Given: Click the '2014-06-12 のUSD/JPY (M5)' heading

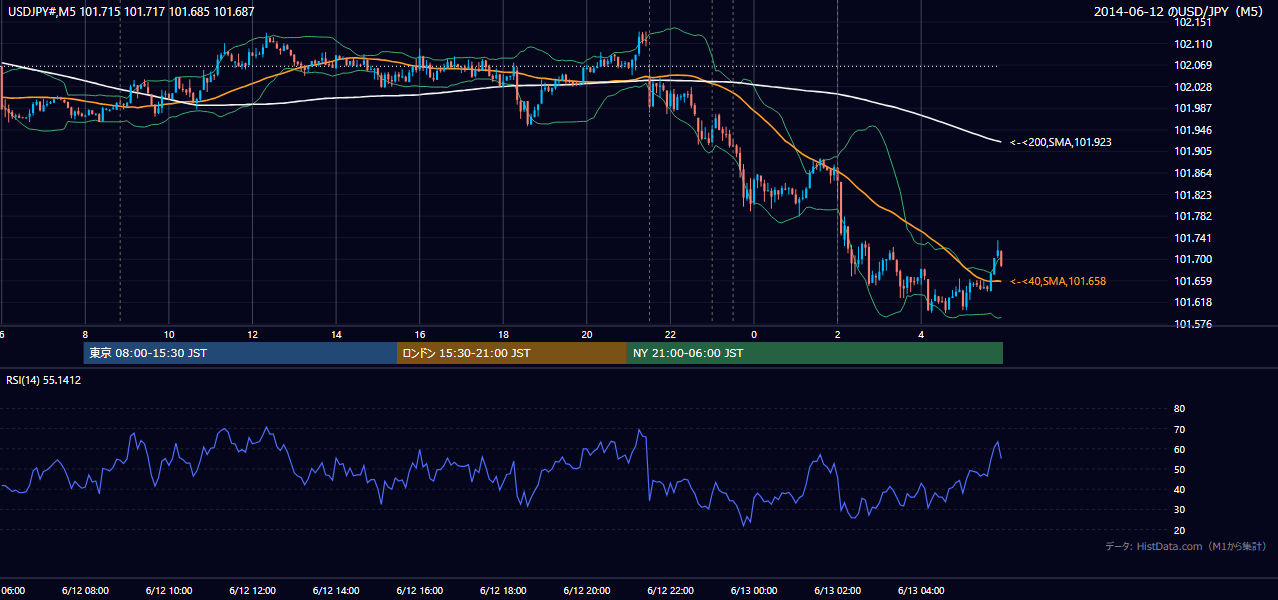Looking at the screenshot, I should coord(1179,12).
